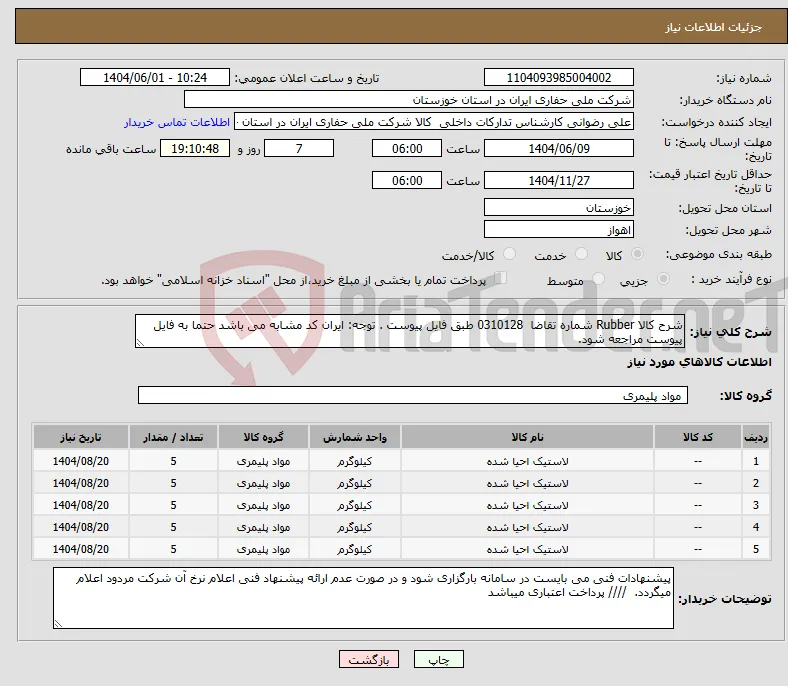Click کیلوگرم unit in row 2
Image resolution: width=788 pixels, height=686 pixels.
click(x=355, y=483)
